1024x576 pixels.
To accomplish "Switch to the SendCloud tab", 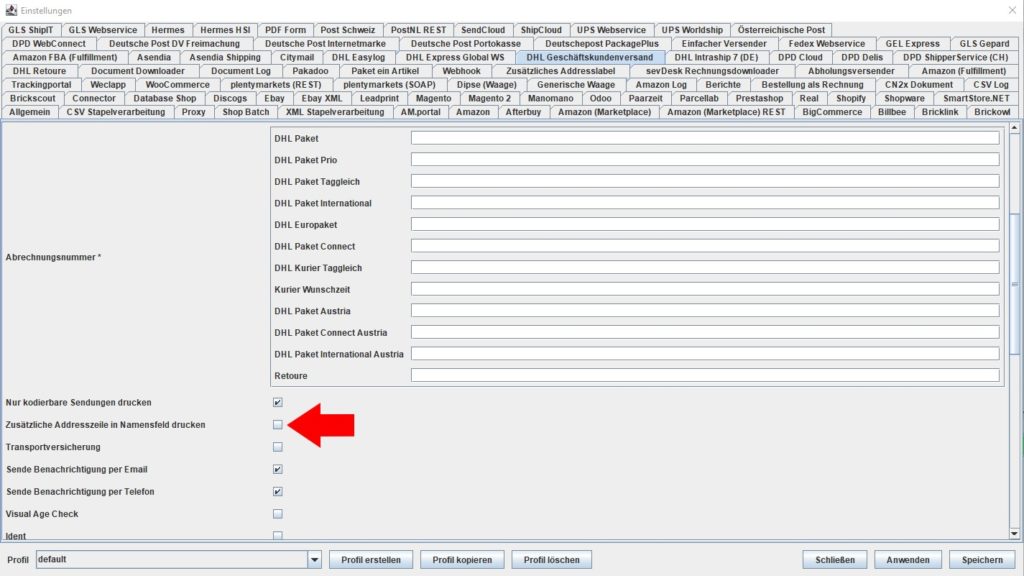I will (483, 30).
